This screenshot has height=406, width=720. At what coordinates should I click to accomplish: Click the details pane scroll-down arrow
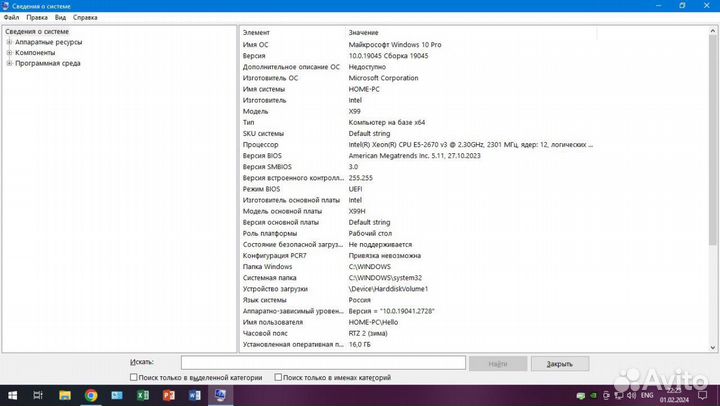tap(713, 348)
